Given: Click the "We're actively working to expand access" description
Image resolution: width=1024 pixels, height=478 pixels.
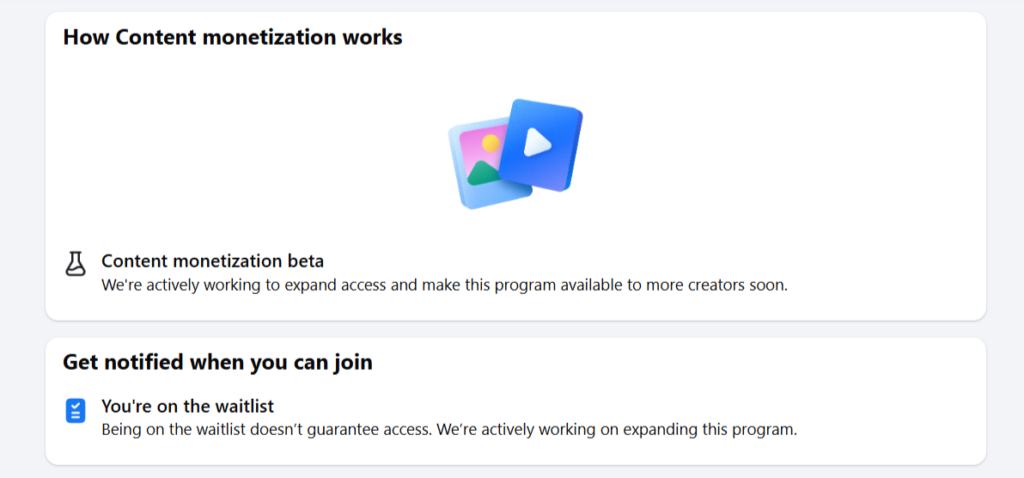Looking at the screenshot, I should (x=445, y=285).
